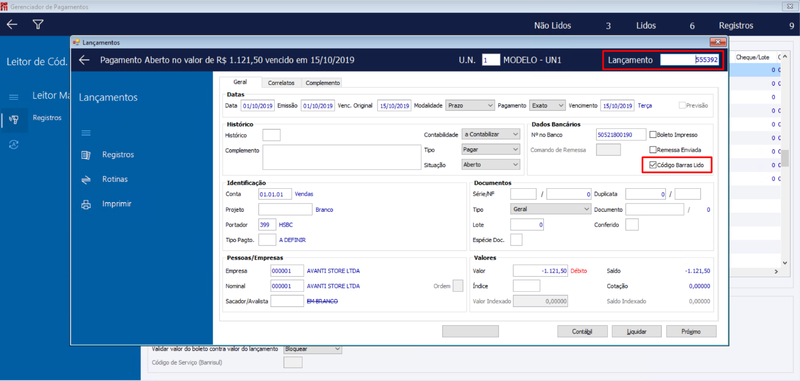Open the Rotinas arrows icon
The width and height of the screenshot is (800, 381).
pyautogui.click(x=86, y=180)
